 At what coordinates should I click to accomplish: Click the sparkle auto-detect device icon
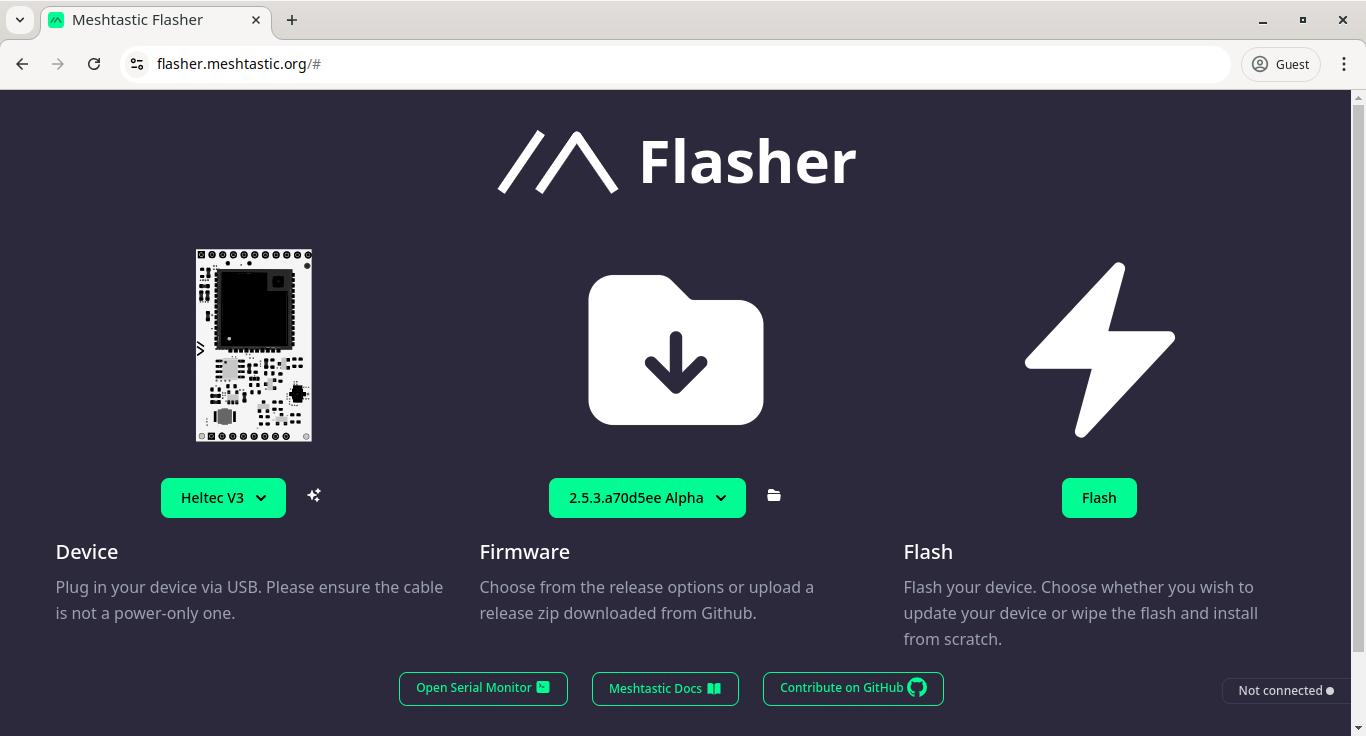coord(314,495)
